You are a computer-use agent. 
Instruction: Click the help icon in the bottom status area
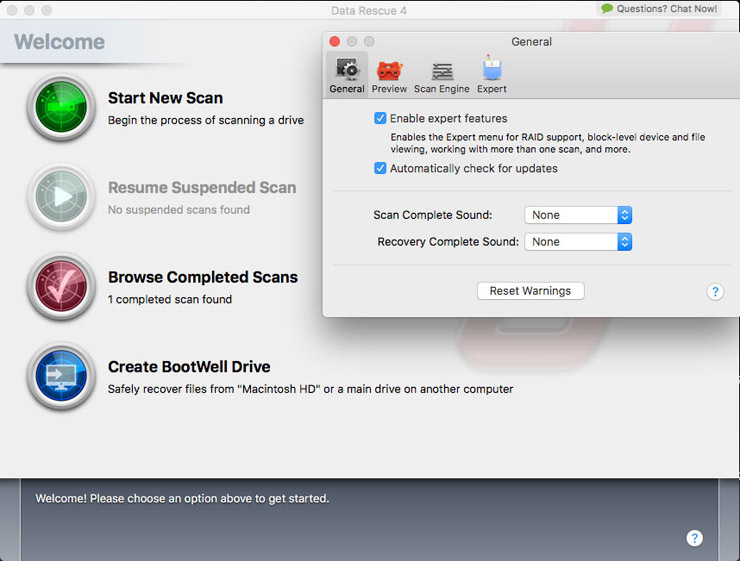click(694, 537)
